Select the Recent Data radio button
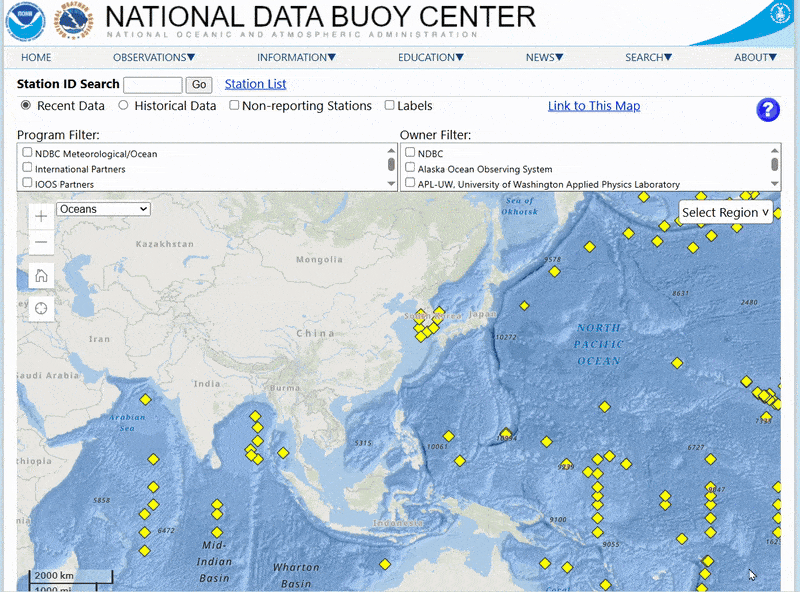The width and height of the screenshot is (800, 592). tap(26, 105)
